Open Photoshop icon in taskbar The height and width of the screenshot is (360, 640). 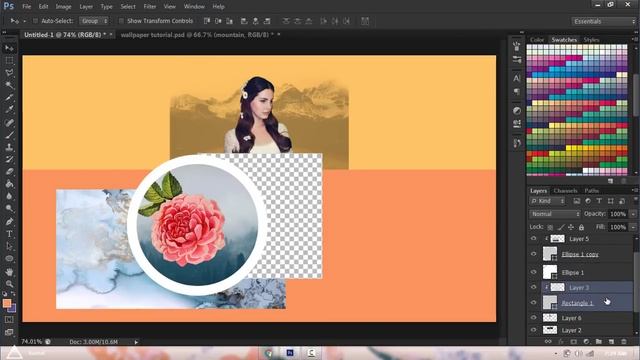290,353
